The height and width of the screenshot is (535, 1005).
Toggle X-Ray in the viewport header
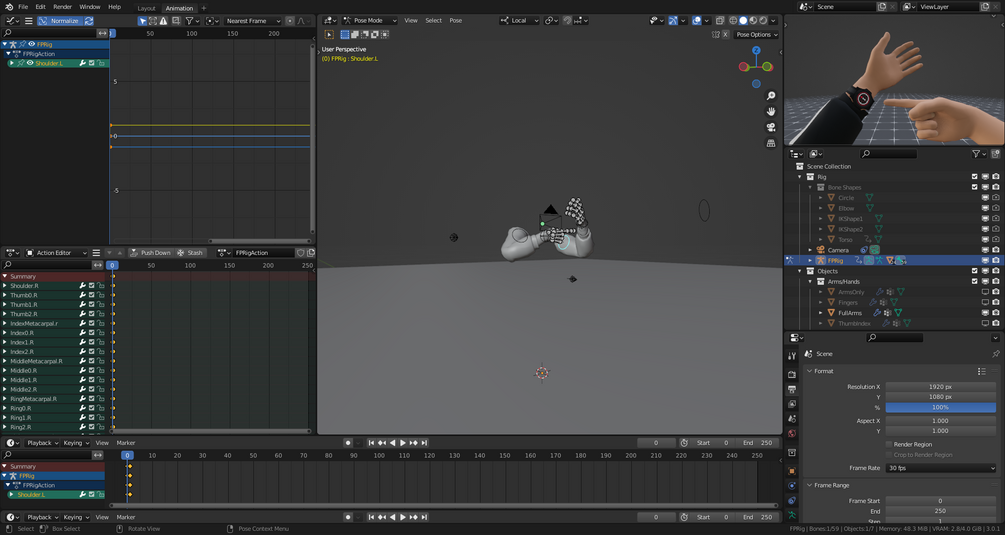point(720,21)
